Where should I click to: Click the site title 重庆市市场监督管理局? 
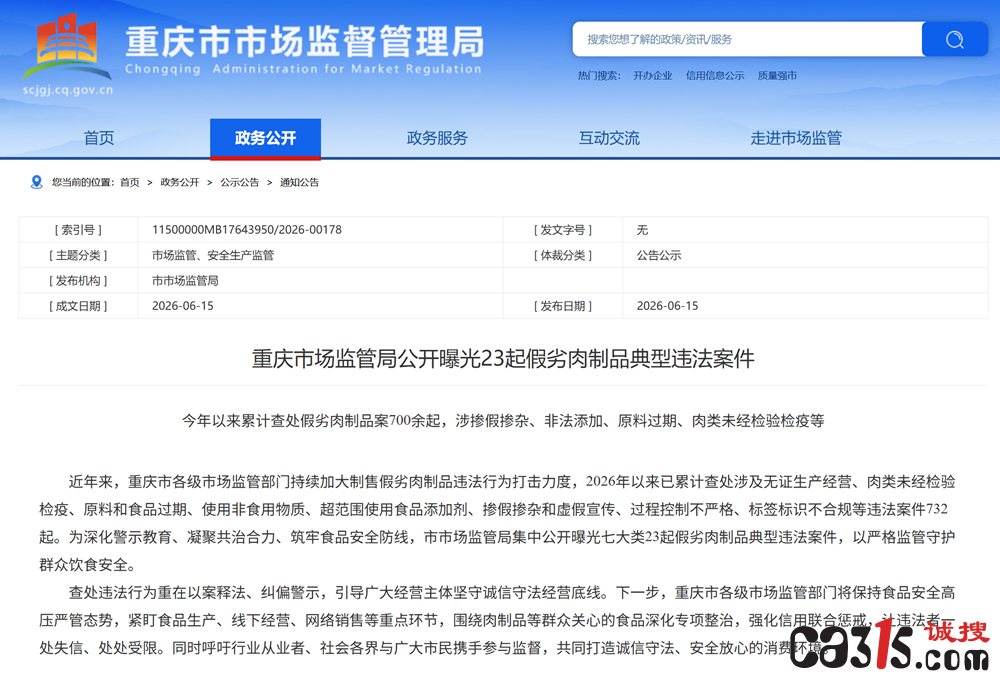tap(305, 42)
